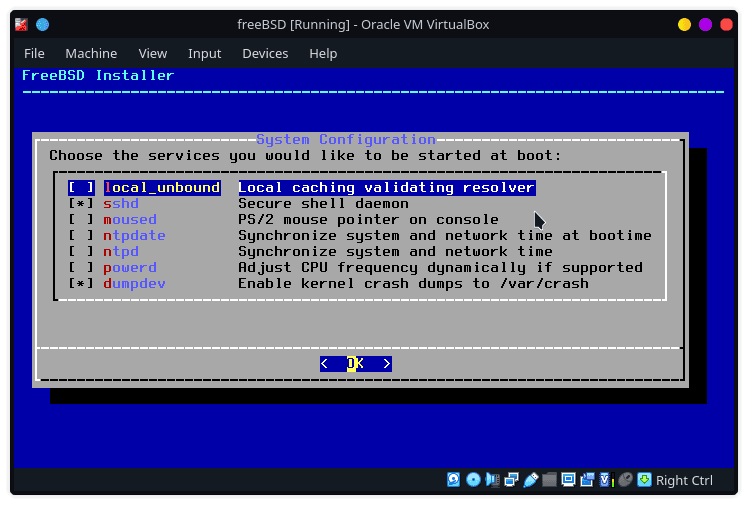Toggle the moused checkbox
Screen dimensions: 748x505
pos(81,219)
